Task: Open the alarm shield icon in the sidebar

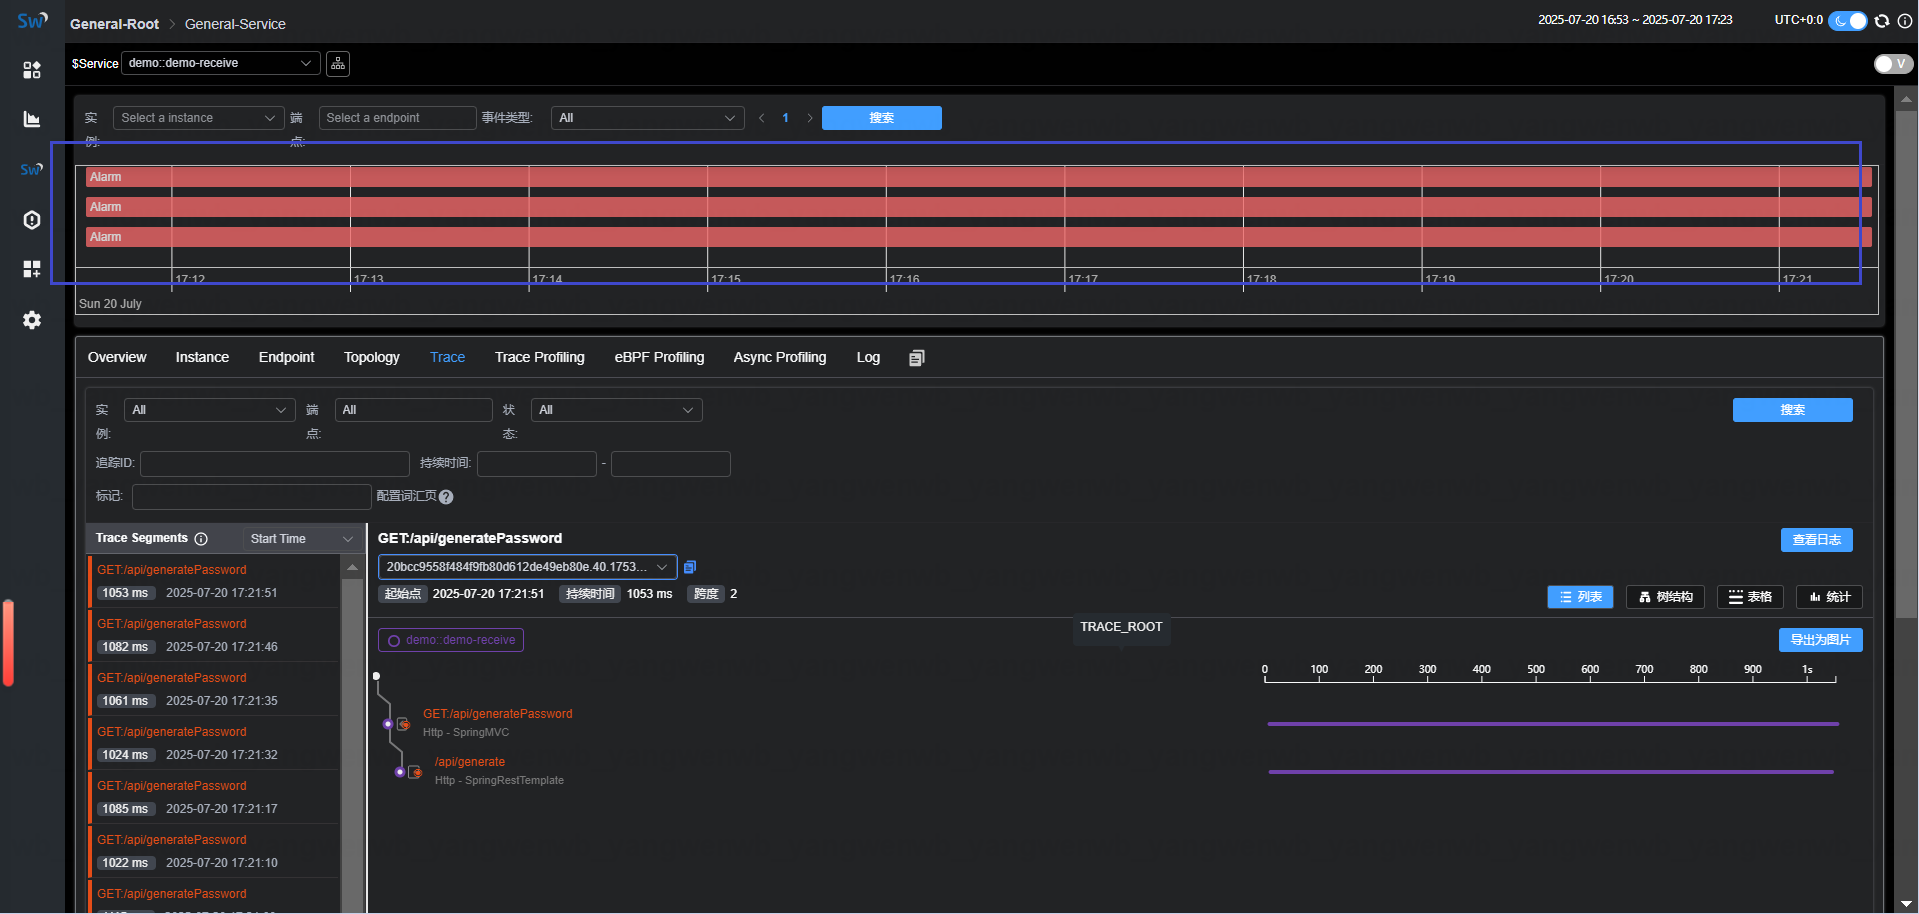Action: [32, 220]
